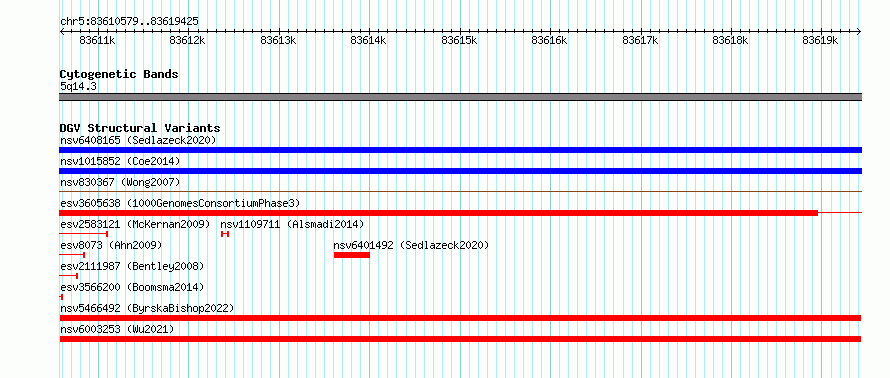This screenshot has height=378, width=890.
Task: Click the esv2583121 McKernan2009 red glyph
Action: click(x=83, y=234)
